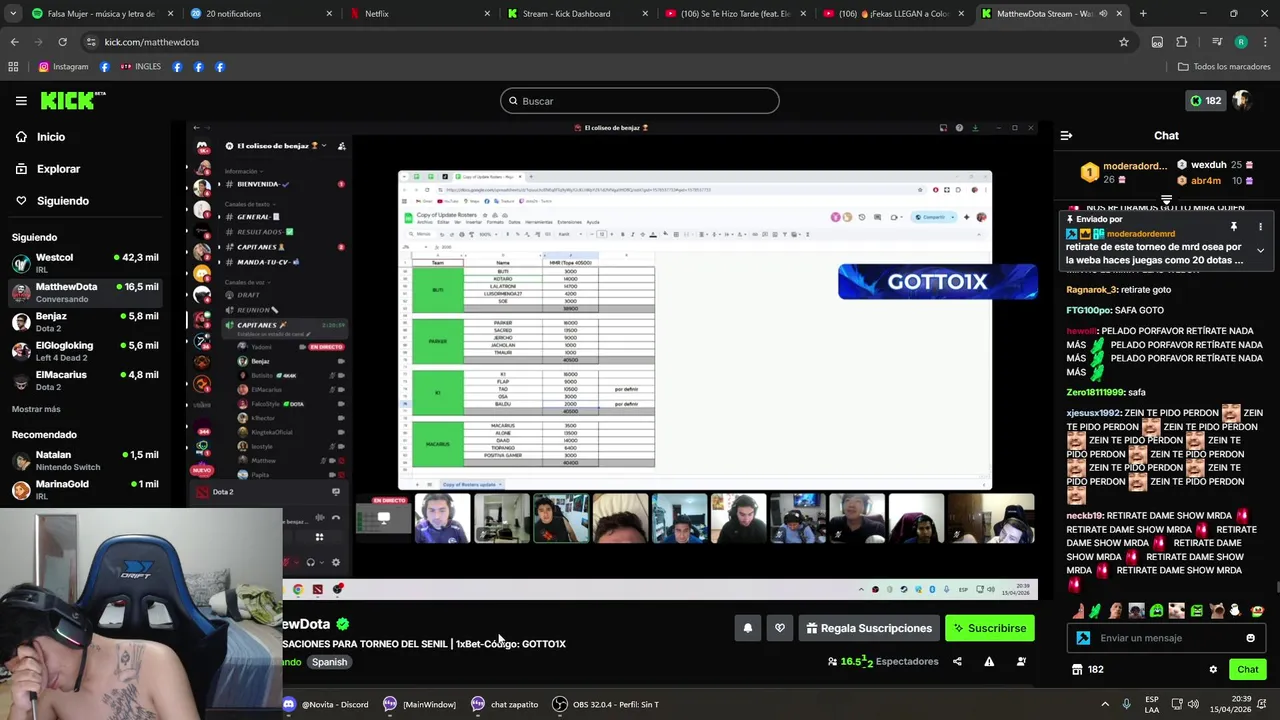Open Instagram bookmark
1280x720 pixels.
pyautogui.click(x=63, y=67)
